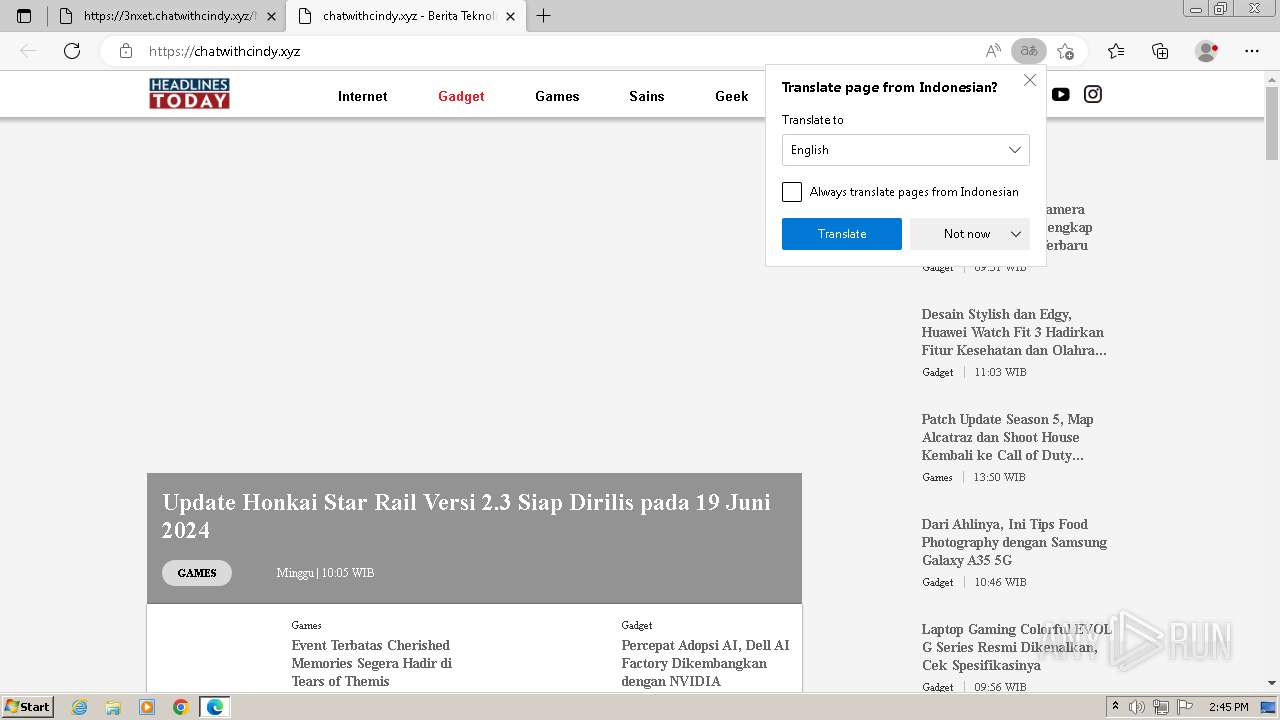Image resolution: width=1280 pixels, height=720 pixels.
Task: Click the back navigation arrow
Action: tap(28, 51)
